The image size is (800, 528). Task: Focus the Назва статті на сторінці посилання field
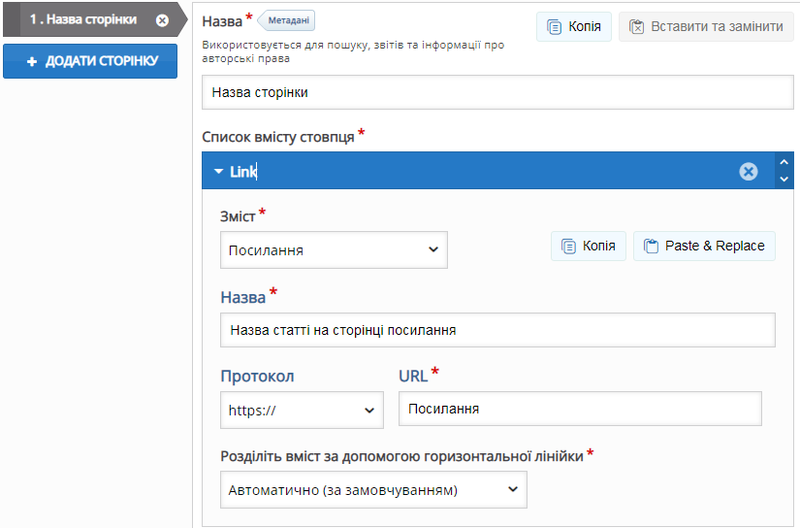click(x=497, y=330)
